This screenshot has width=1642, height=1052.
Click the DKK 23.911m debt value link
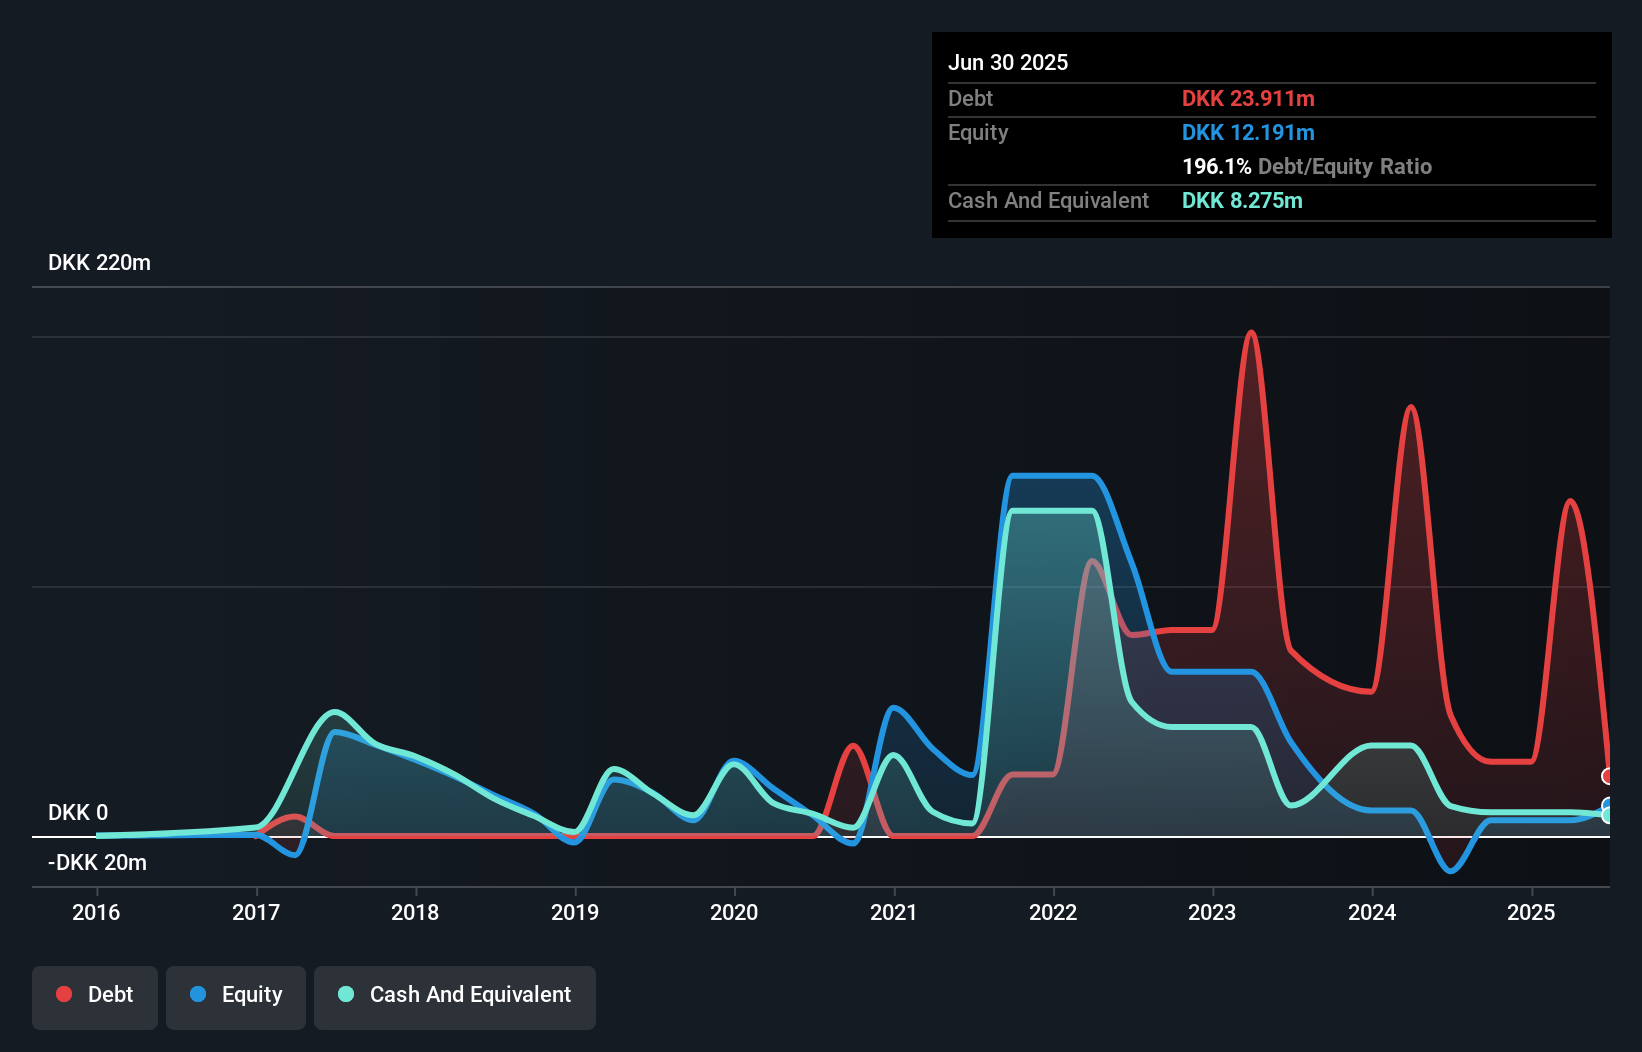(1248, 98)
